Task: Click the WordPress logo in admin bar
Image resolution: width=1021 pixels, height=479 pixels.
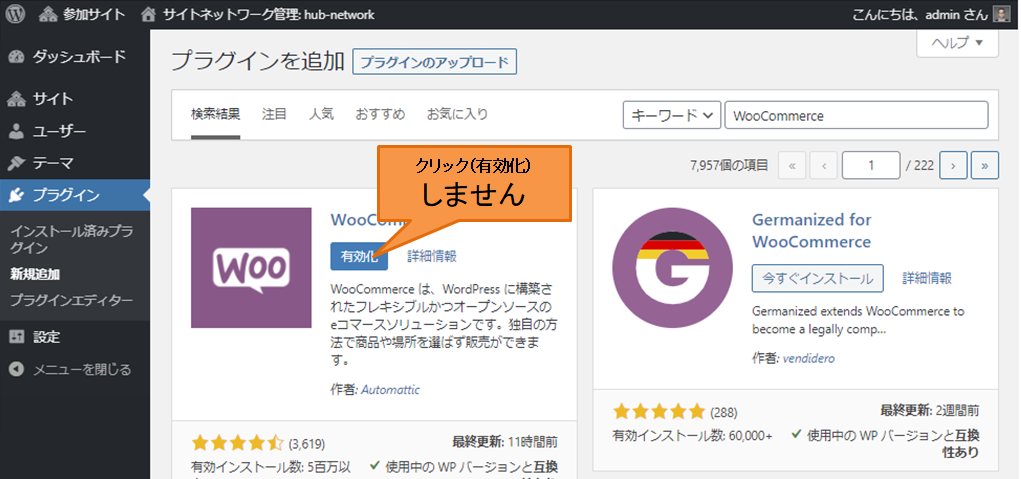Action: click(15, 14)
